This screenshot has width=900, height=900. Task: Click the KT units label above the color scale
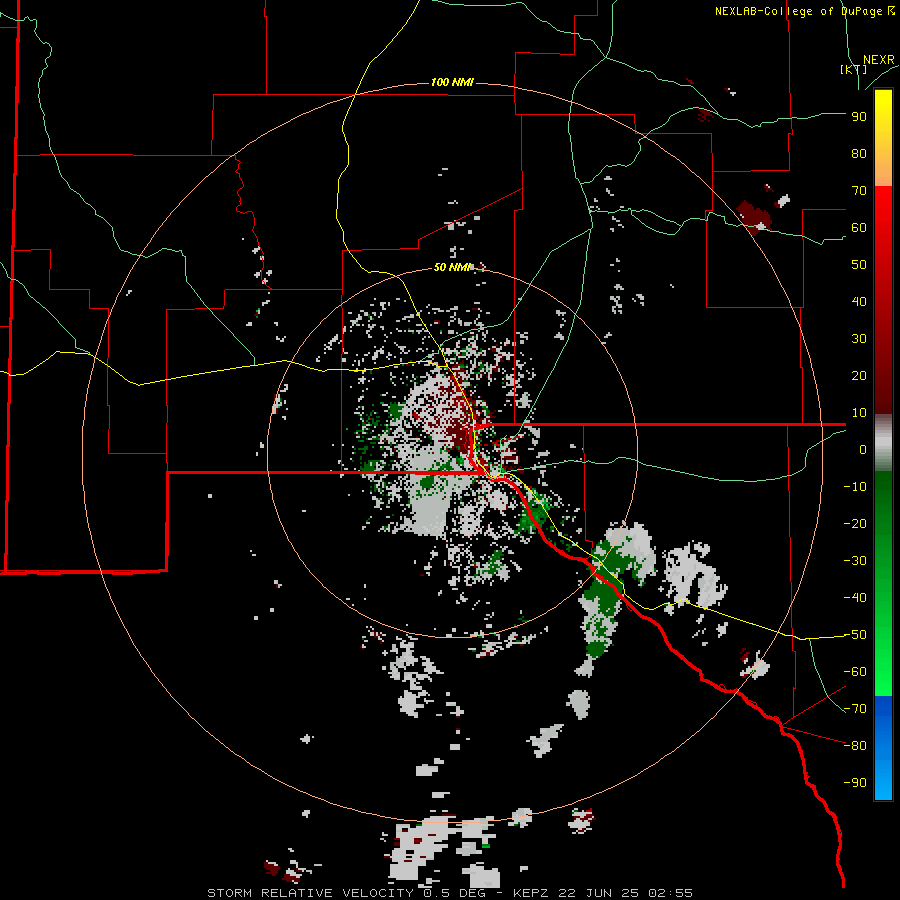(x=853, y=69)
